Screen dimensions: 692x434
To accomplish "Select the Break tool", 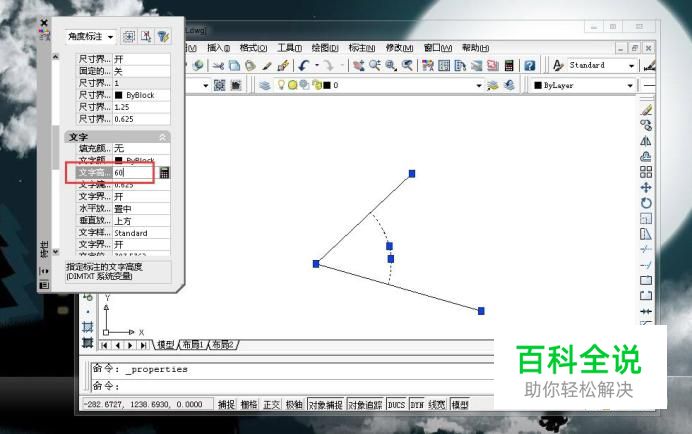I will 646,295.
